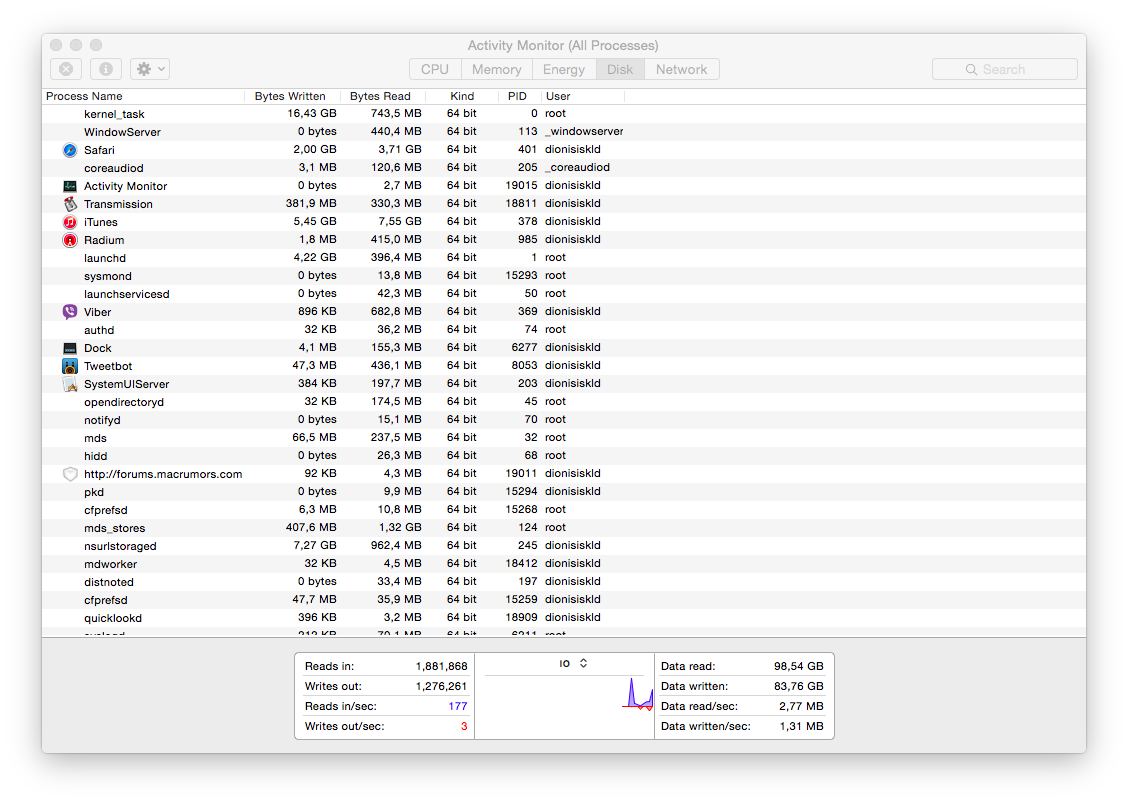Click the Tweetbot process name
Image resolution: width=1128 pixels, height=803 pixels.
coord(108,366)
